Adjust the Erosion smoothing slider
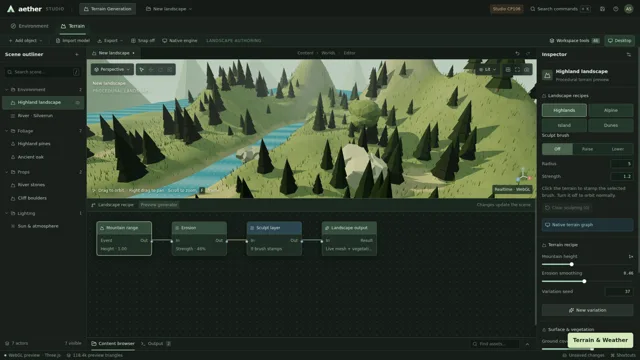640x360 pixels. coord(587,281)
